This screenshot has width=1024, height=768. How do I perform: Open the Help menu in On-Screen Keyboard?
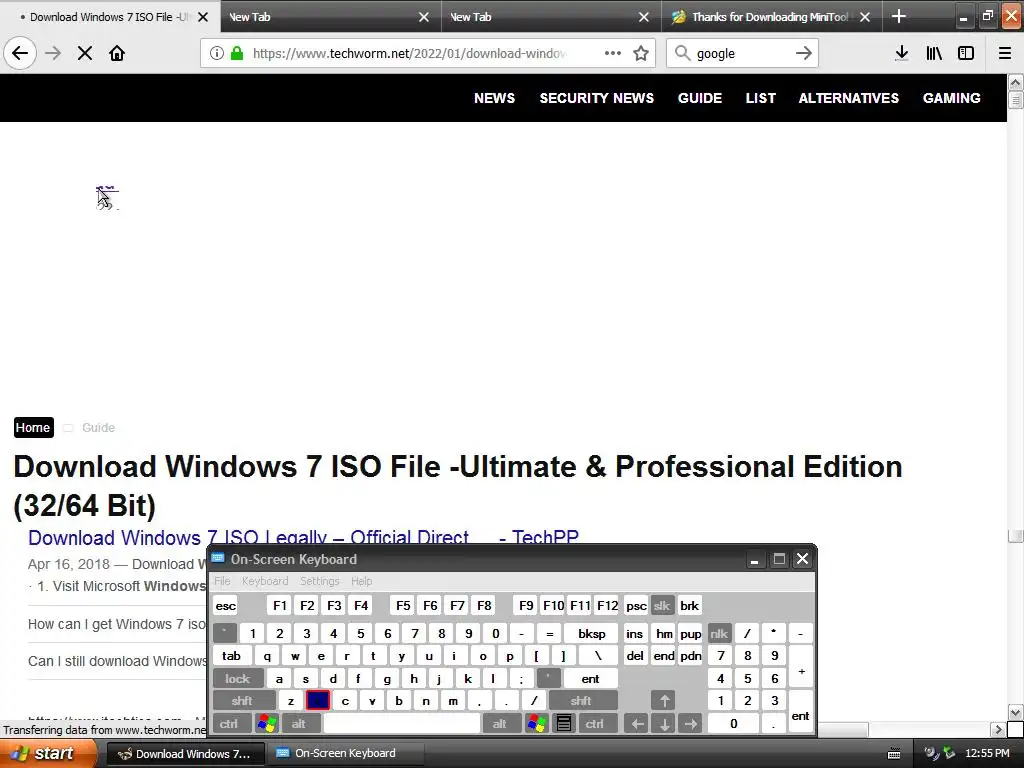click(x=361, y=581)
